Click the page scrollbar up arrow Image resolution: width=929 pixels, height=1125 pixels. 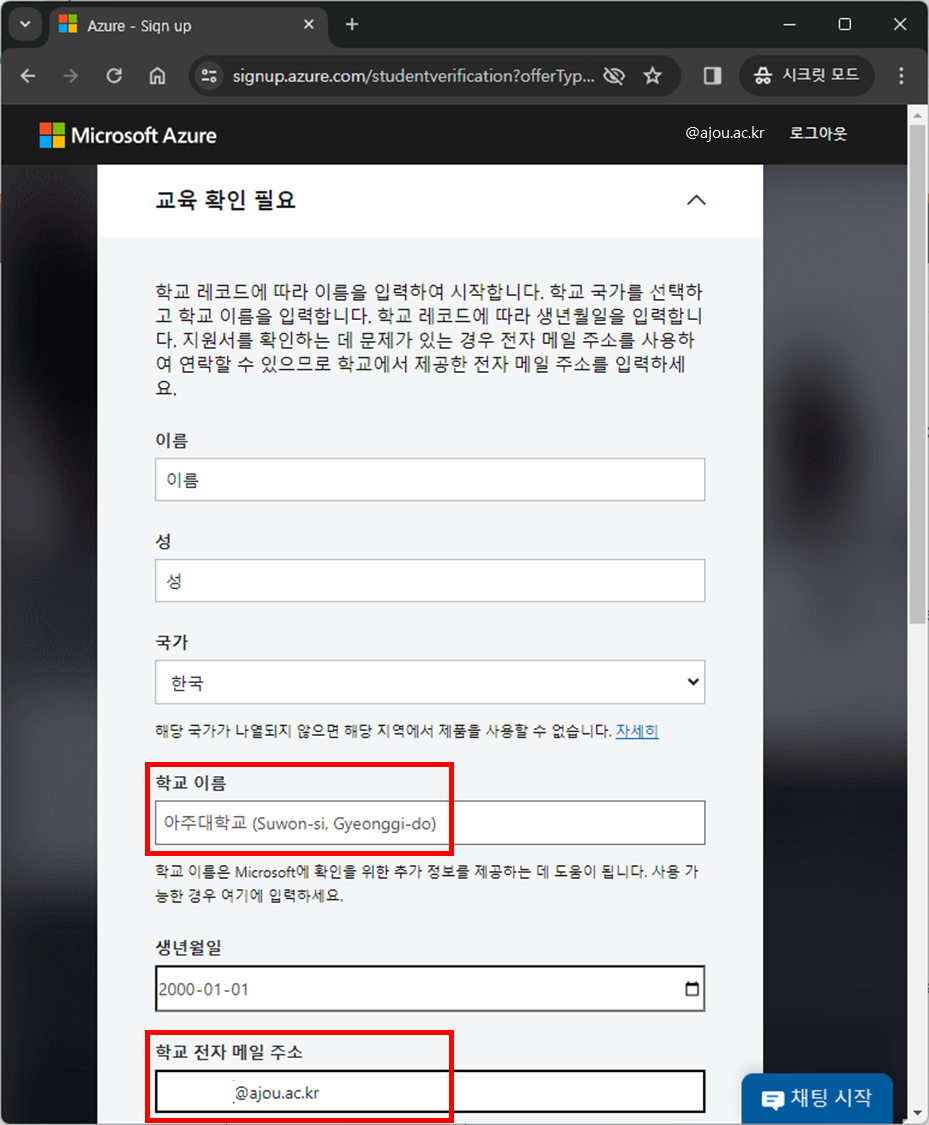click(918, 115)
